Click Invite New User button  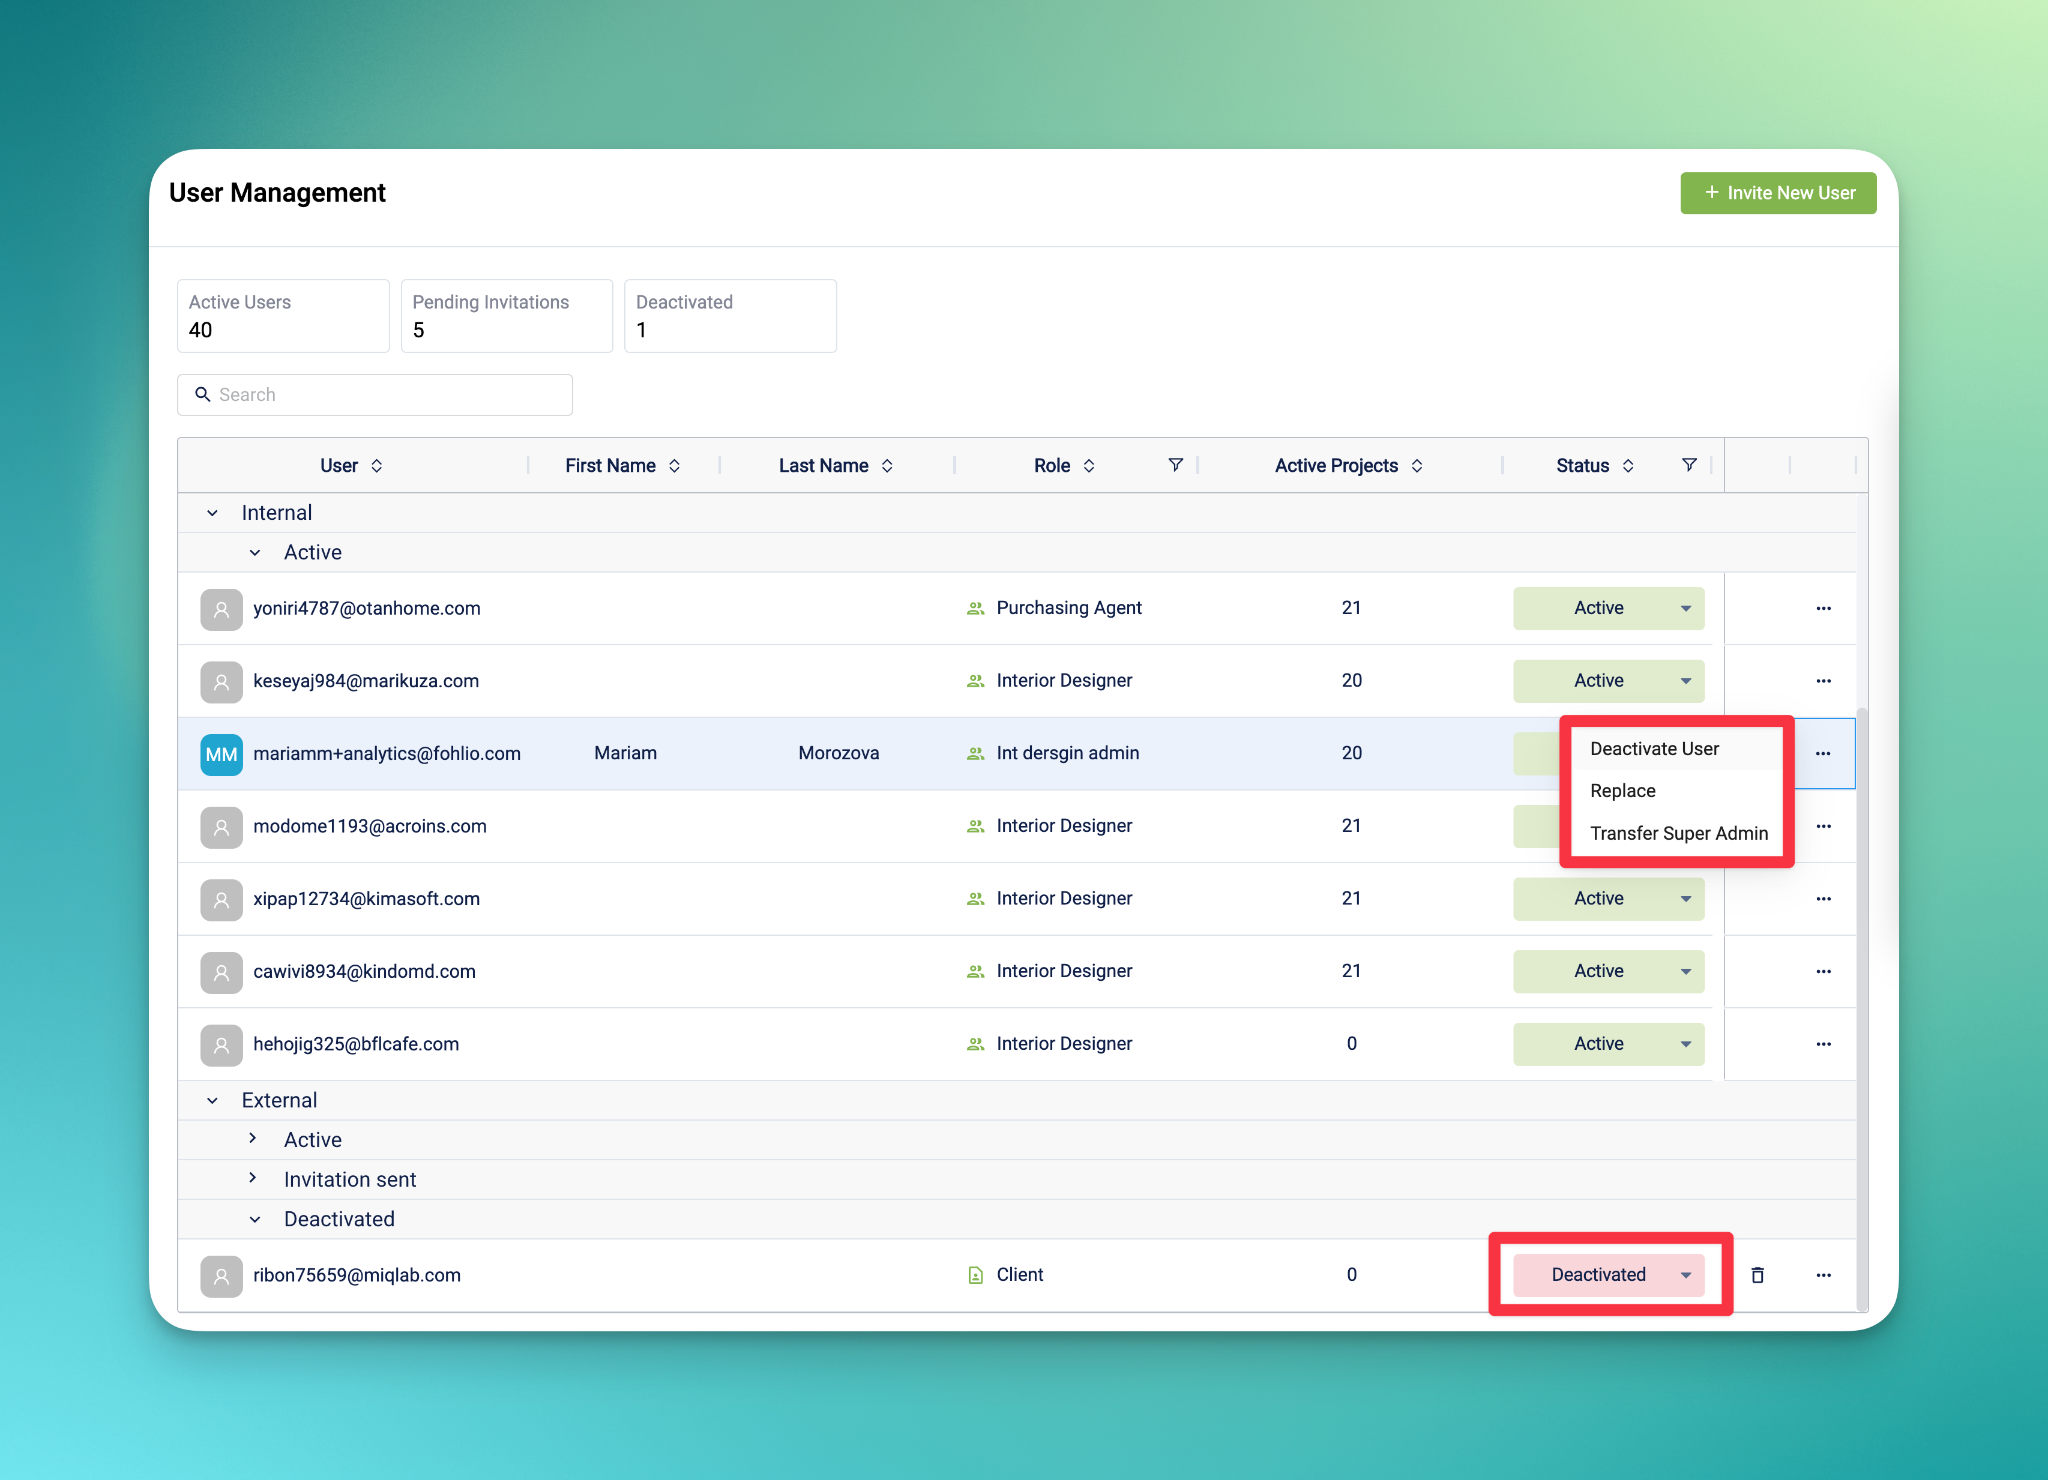tap(1778, 193)
